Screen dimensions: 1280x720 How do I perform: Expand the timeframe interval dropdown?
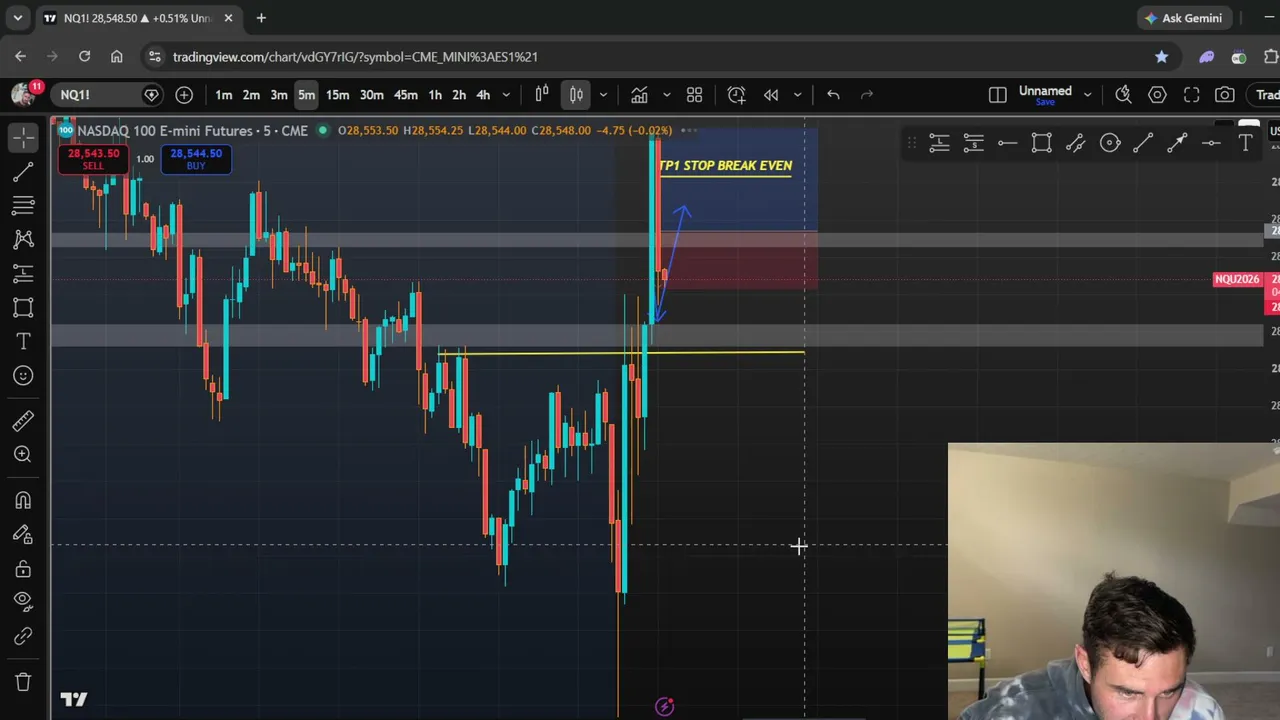tap(506, 95)
